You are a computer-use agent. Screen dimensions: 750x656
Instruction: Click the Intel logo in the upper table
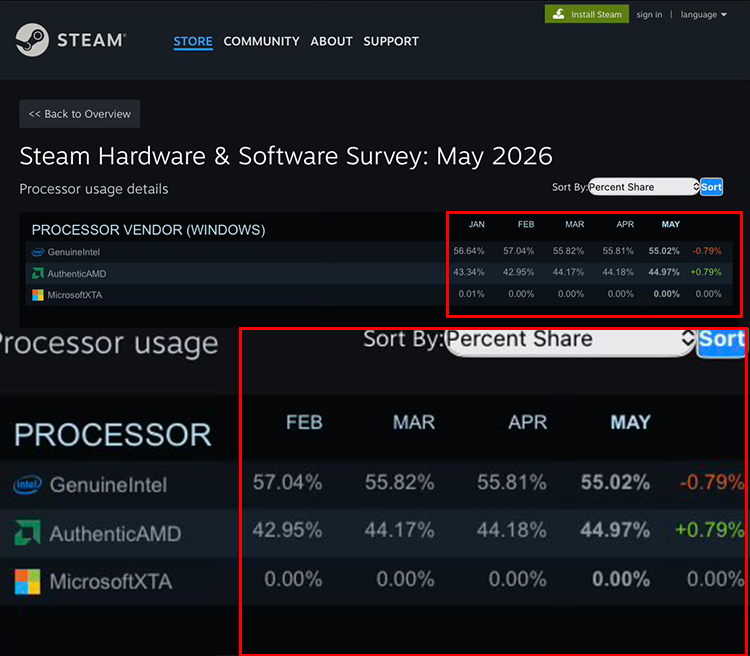click(38, 252)
